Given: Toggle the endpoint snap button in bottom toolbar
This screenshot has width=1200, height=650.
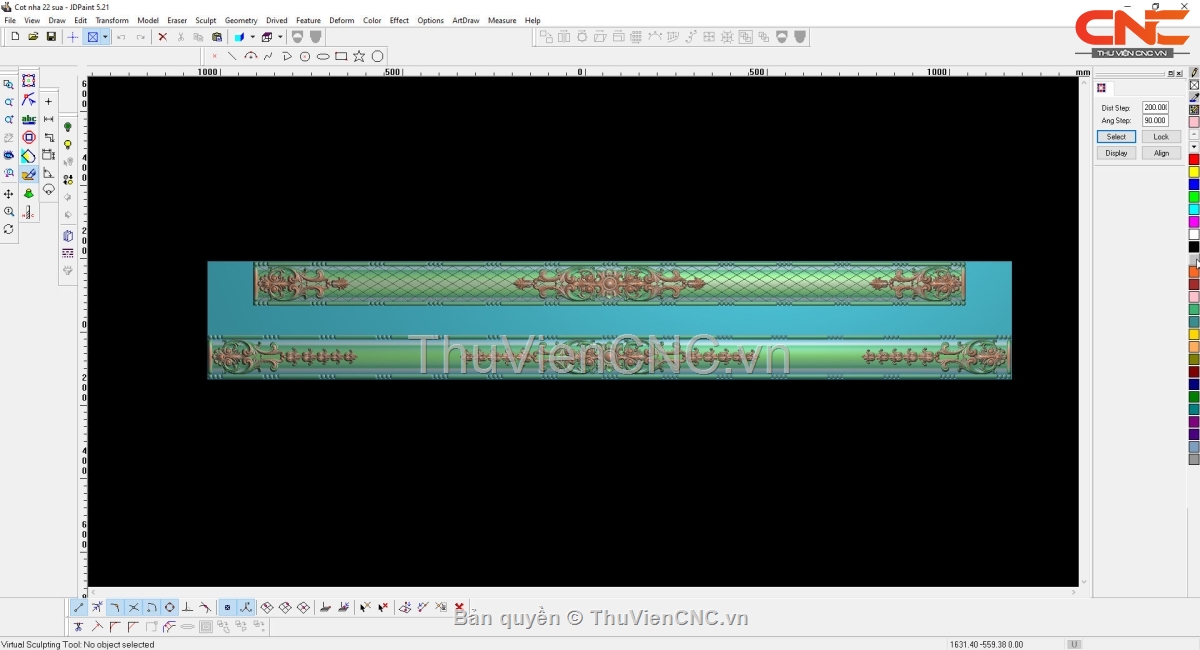Looking at the screenshot, I should (x=79, y=607).
